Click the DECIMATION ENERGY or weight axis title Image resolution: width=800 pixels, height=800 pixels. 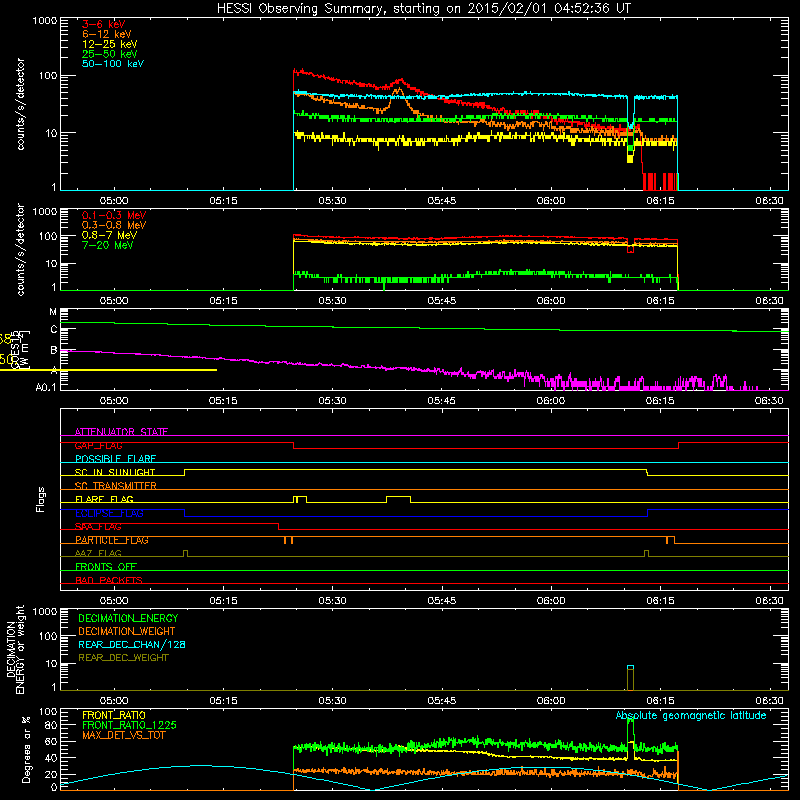(15, 649)
